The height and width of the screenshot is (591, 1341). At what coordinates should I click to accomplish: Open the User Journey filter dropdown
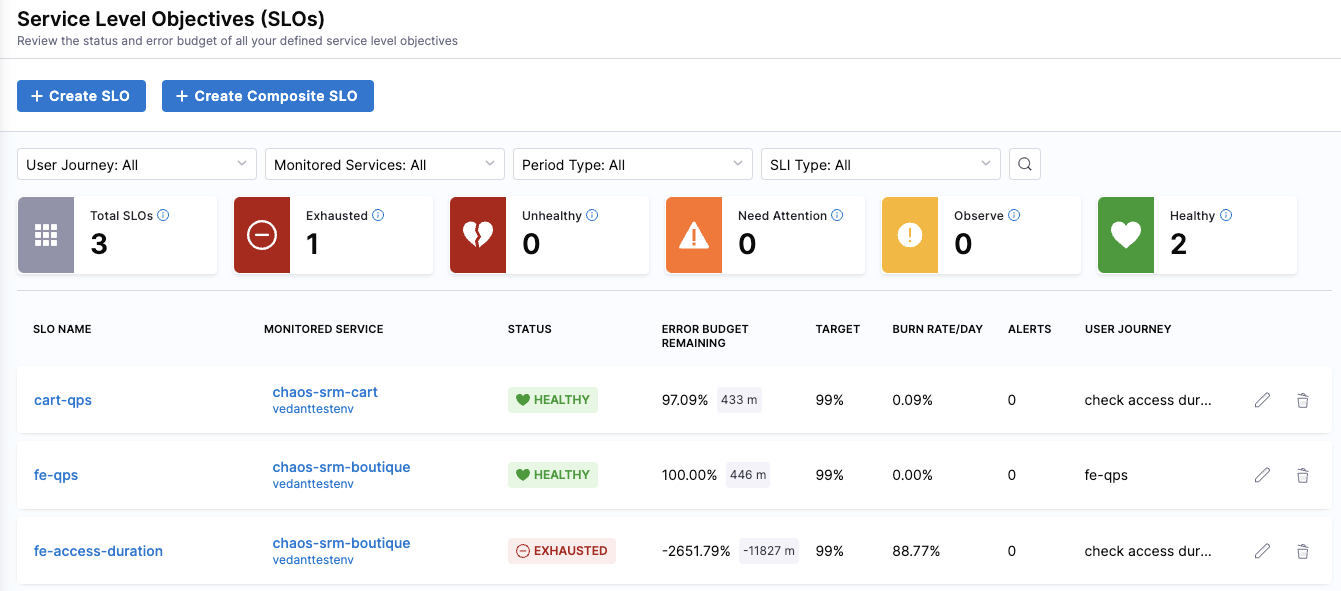pyautogui.click(x=136, y=163)
